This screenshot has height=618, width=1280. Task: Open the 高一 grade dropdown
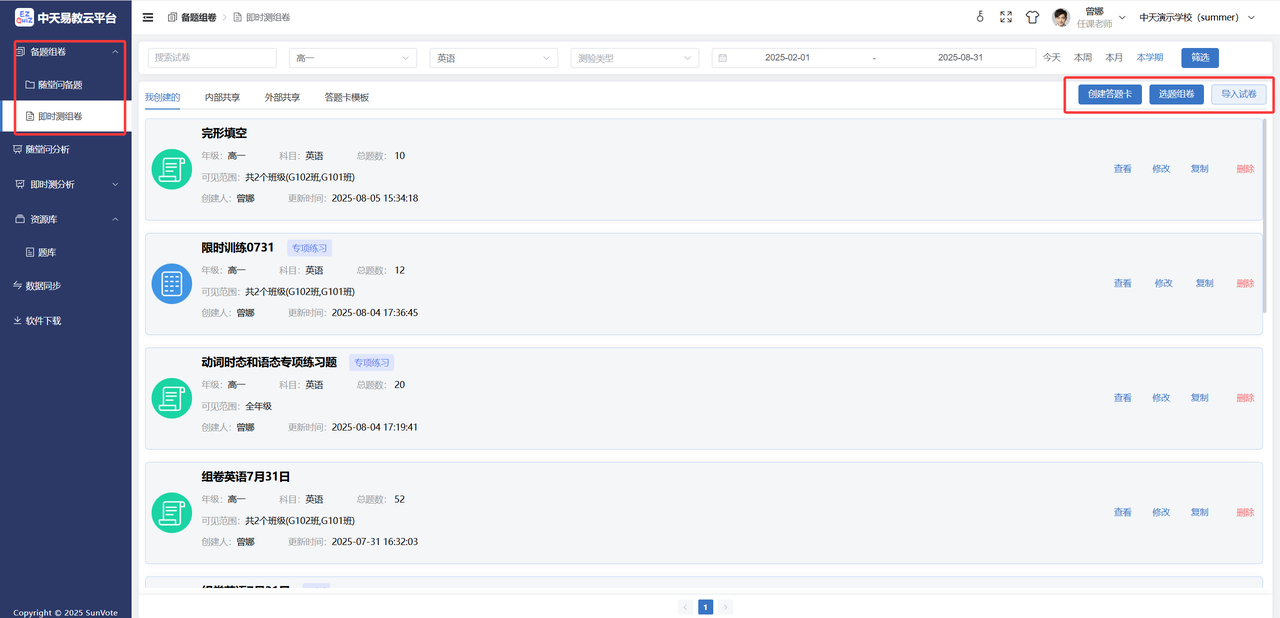[353, 58]
